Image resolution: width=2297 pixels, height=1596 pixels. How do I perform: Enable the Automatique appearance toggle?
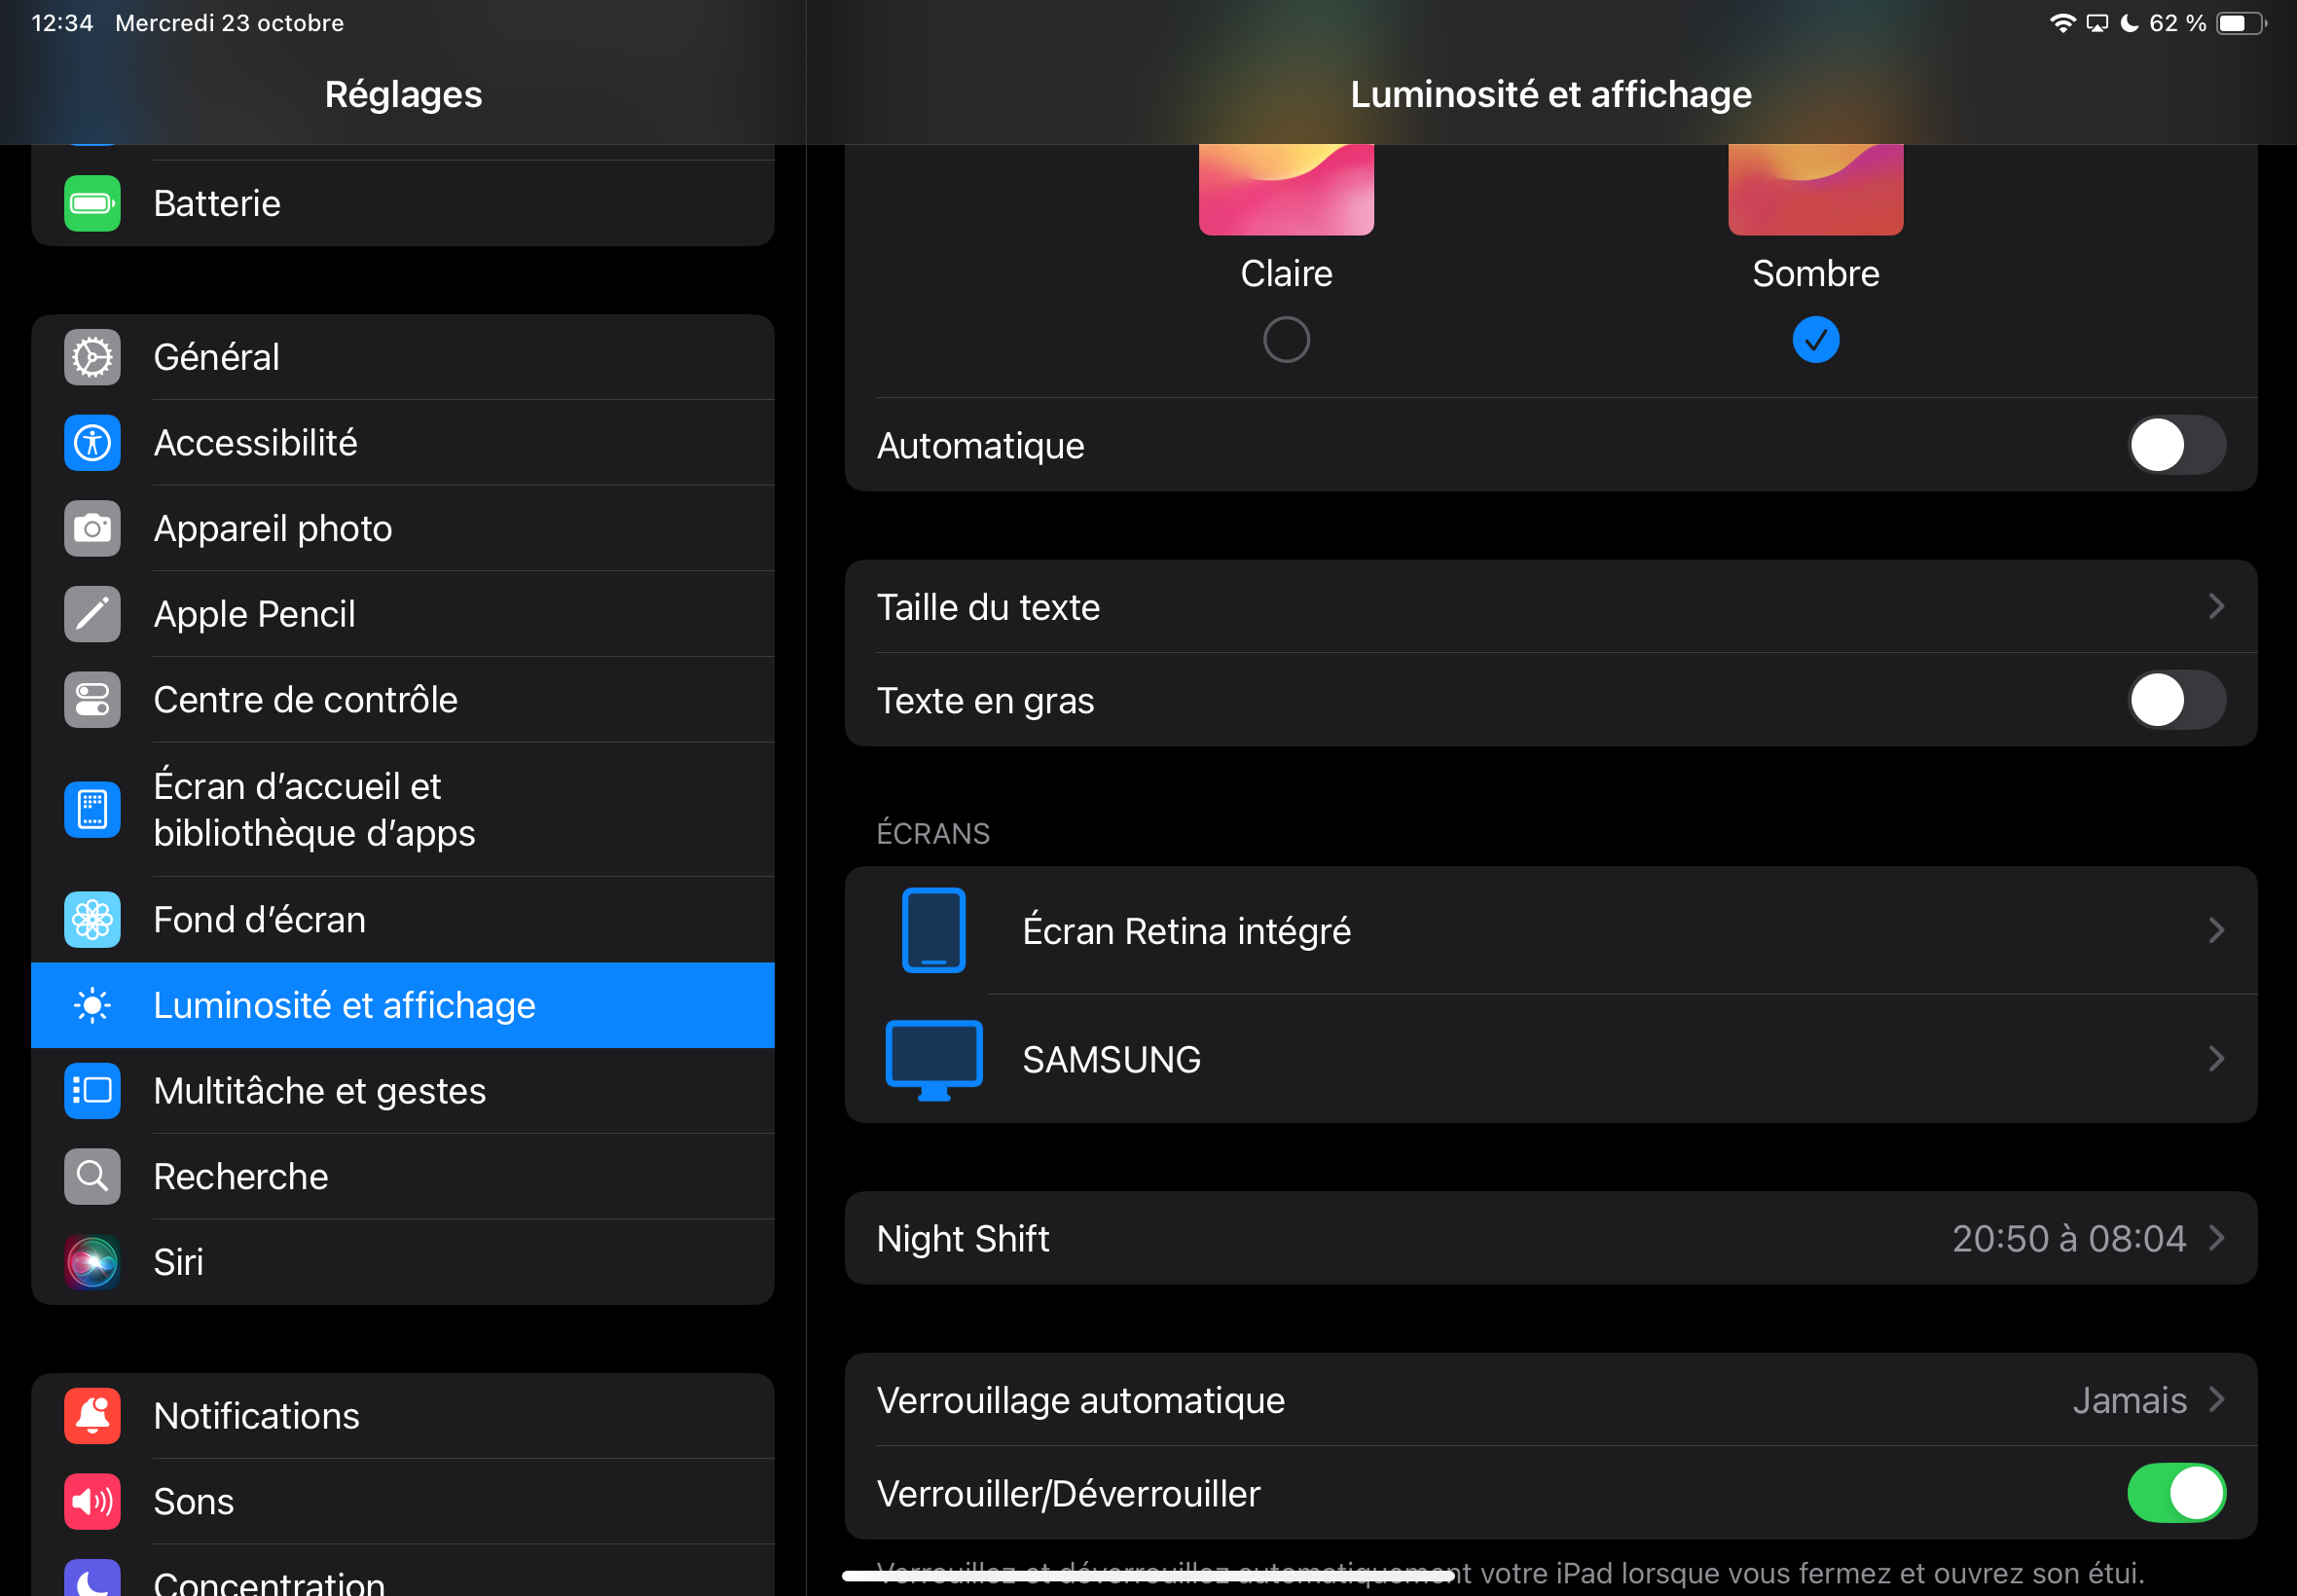click(x=2176, y=445)
